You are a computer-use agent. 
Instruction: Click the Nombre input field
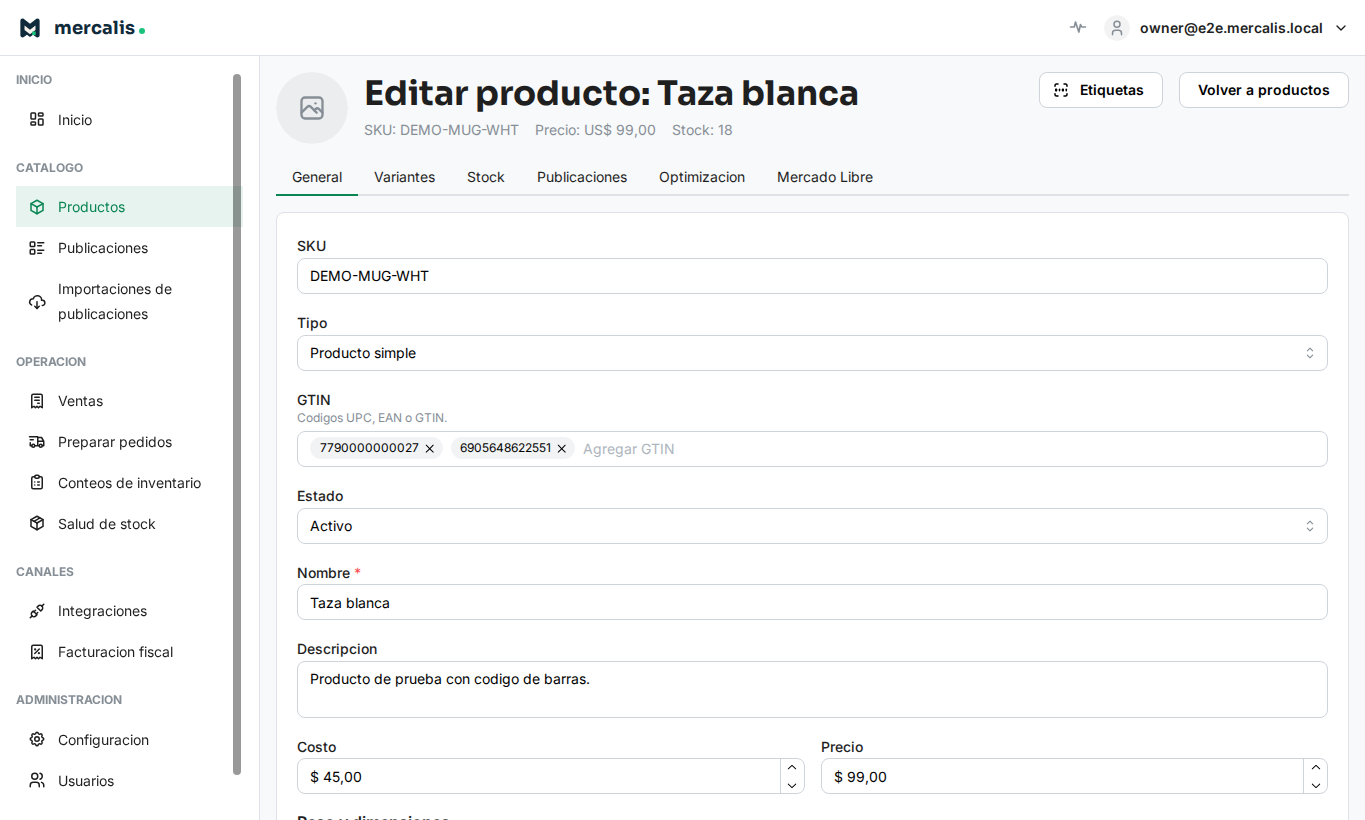tap(812, 603)
